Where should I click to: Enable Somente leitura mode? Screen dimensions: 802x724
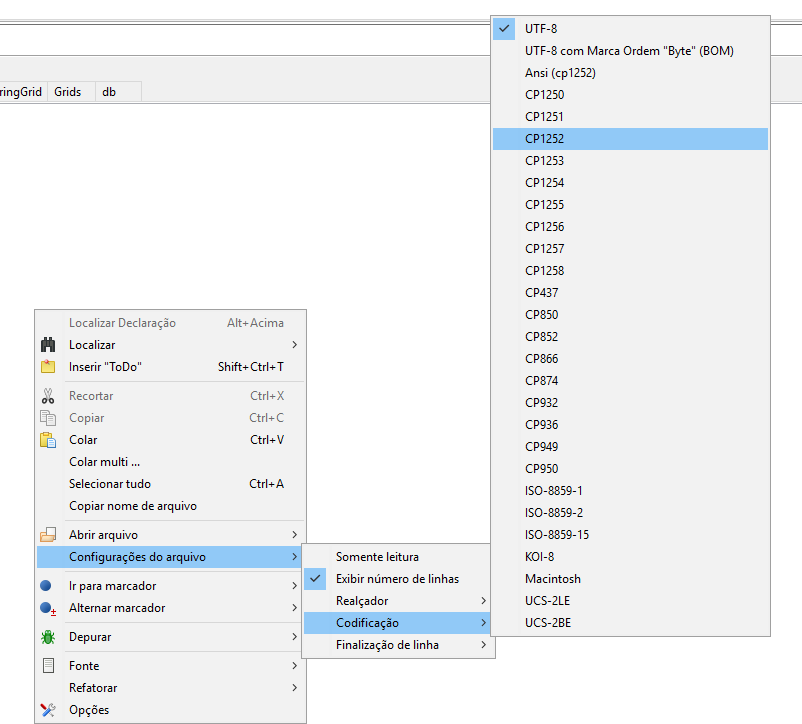click(397, 557)
